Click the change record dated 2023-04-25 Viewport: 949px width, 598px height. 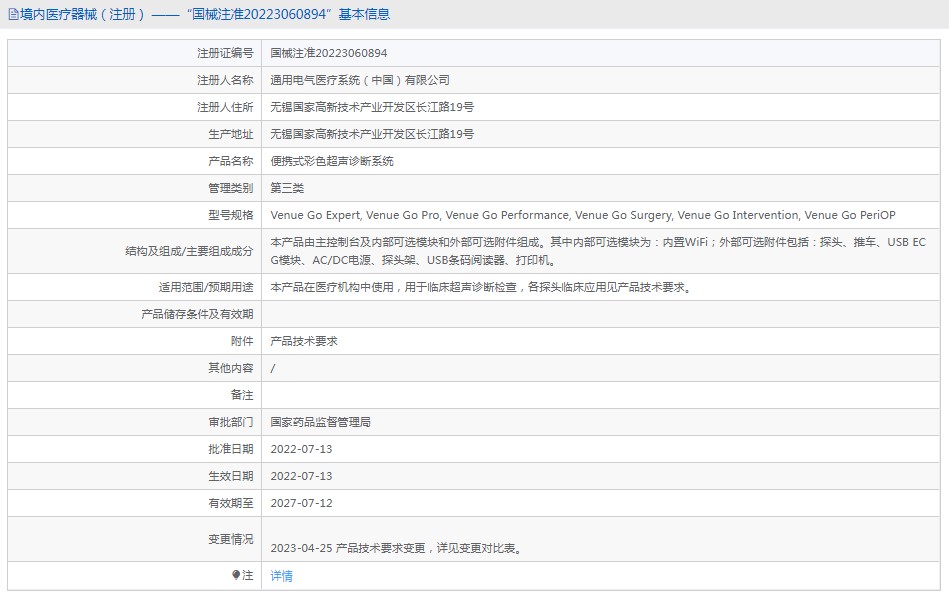pos(396,548)
